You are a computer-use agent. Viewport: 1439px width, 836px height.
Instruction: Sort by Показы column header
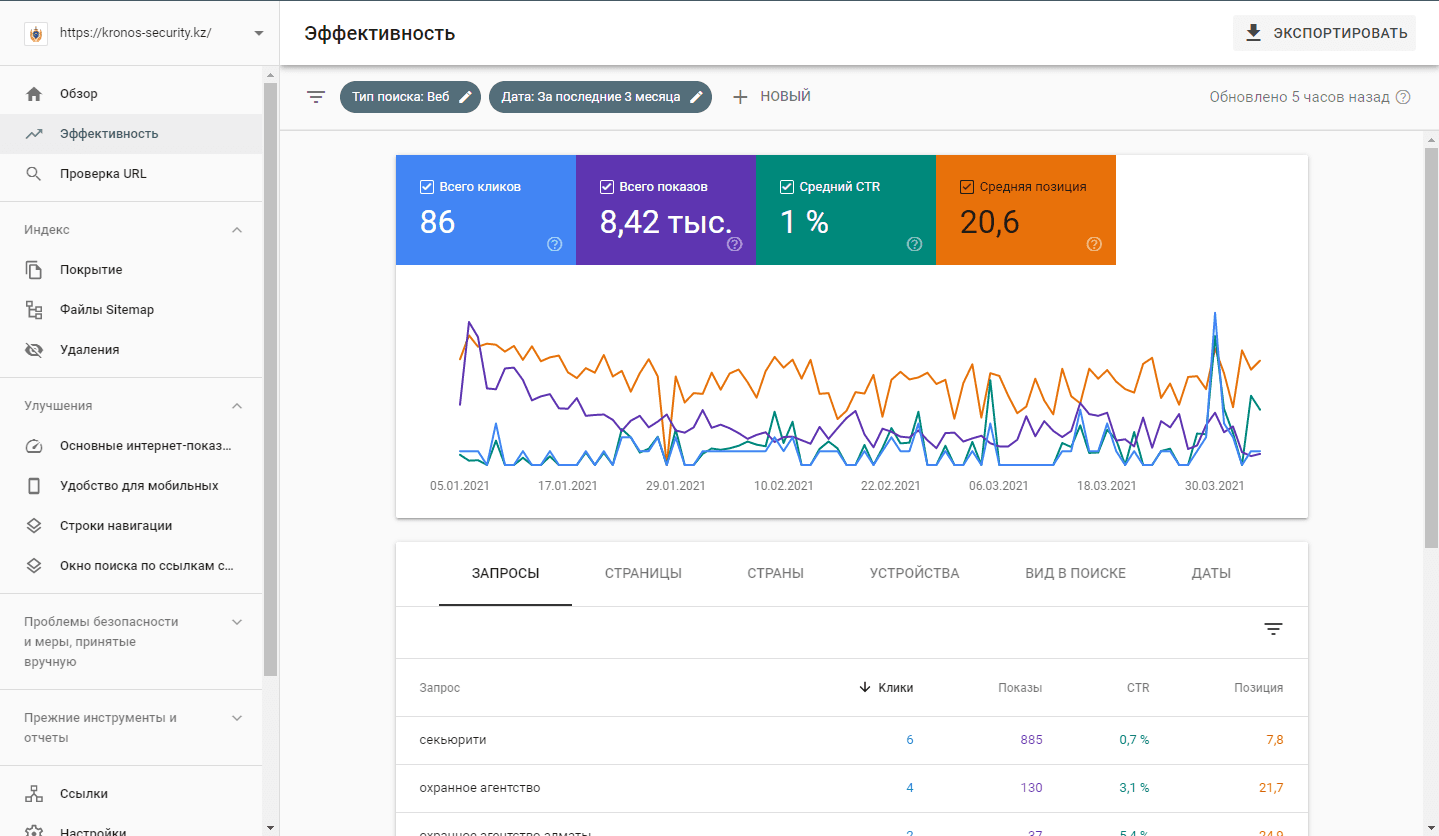(1020, 688)
